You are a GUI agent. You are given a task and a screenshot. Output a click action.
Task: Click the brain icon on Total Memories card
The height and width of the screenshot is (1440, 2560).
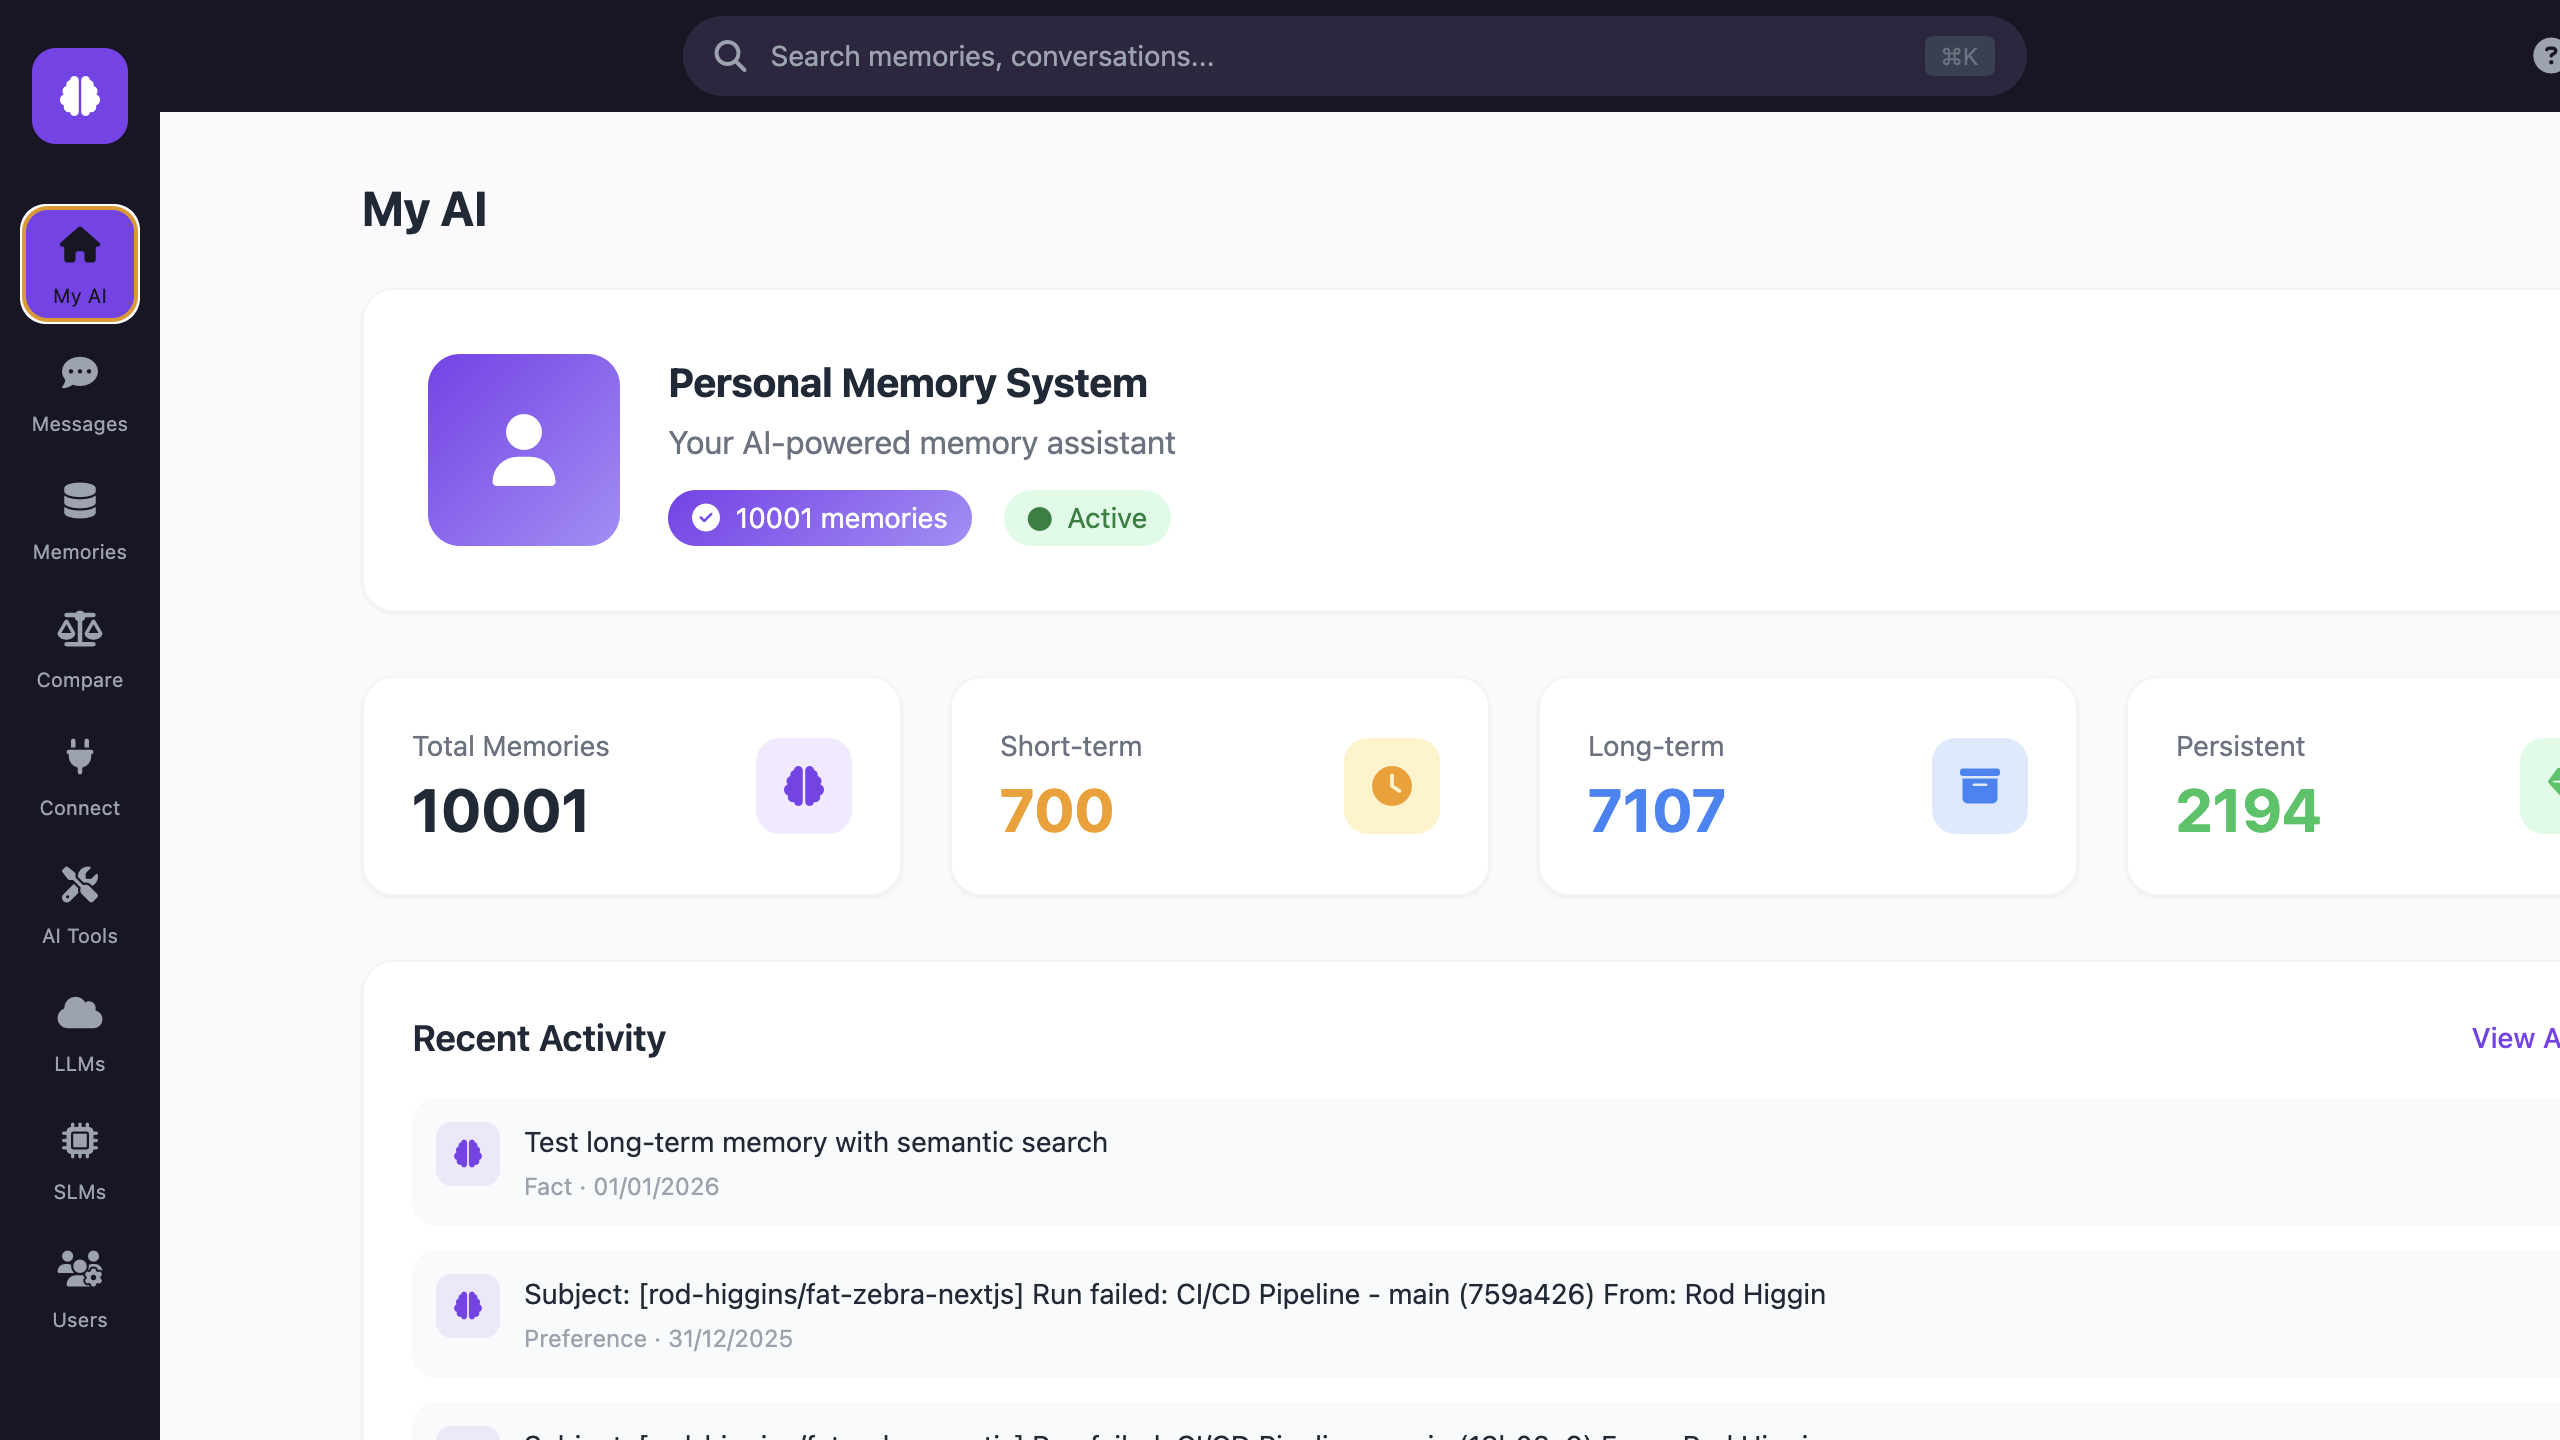(804, 786)
